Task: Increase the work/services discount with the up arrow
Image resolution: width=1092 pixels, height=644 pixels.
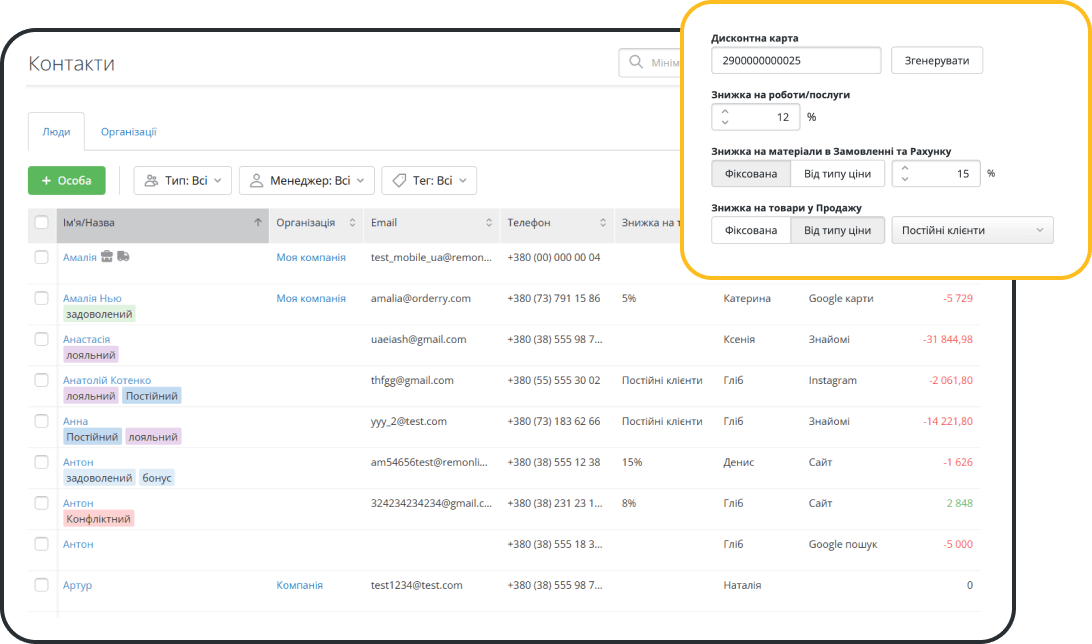Action: point(725,112)
